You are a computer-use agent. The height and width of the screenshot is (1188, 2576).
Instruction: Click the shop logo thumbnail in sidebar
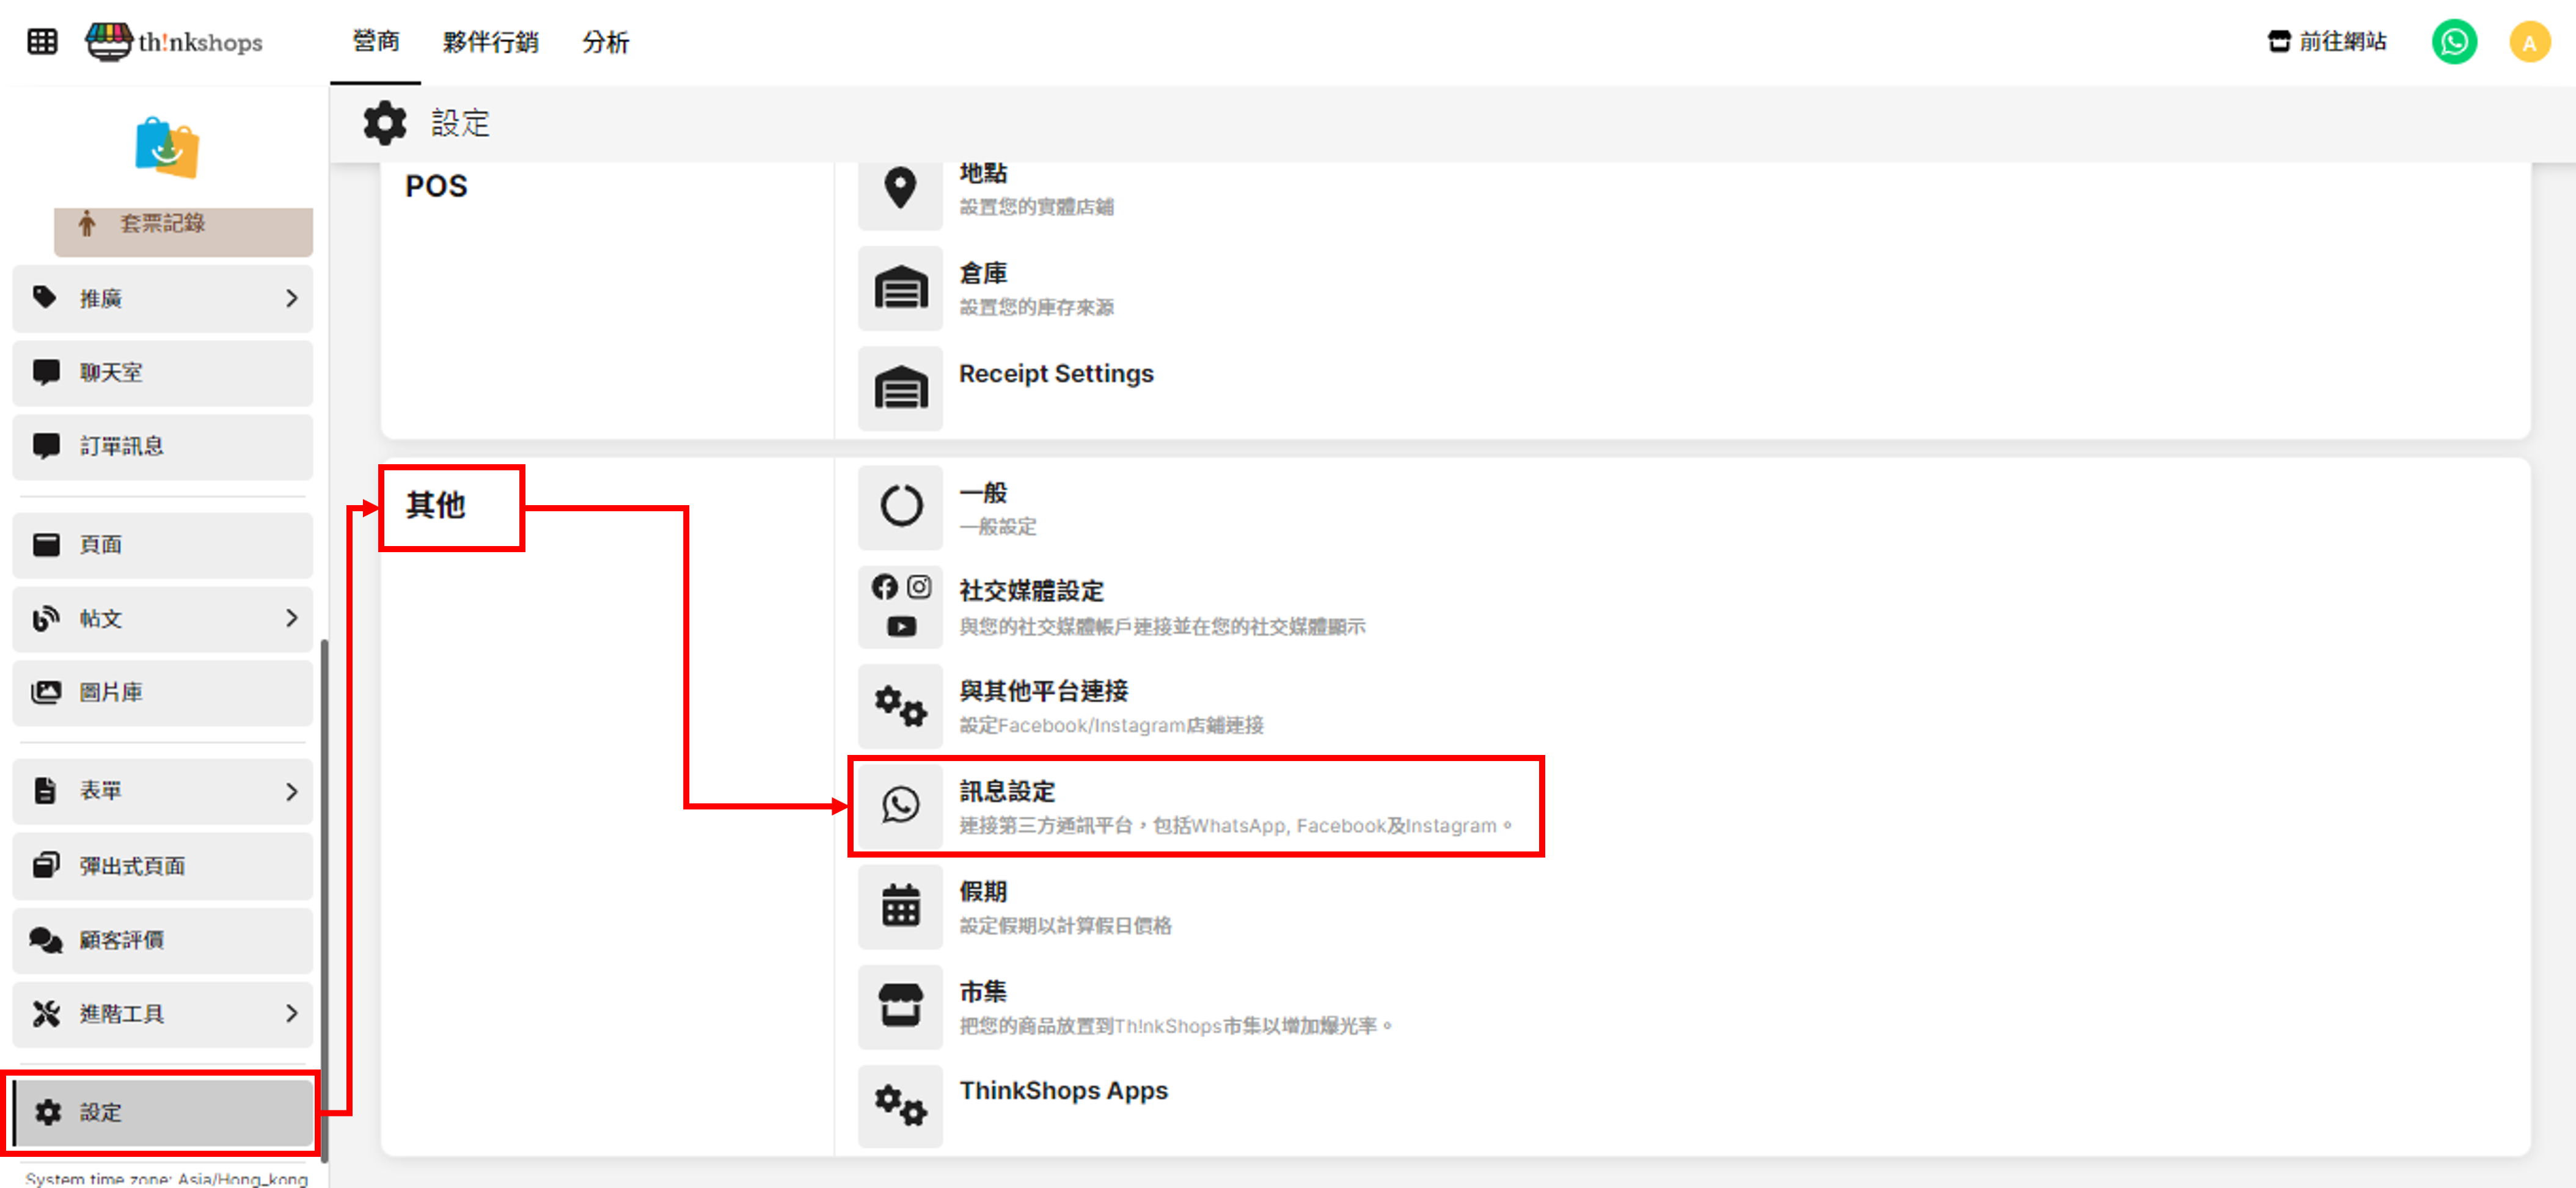click(x=167, y=148)
